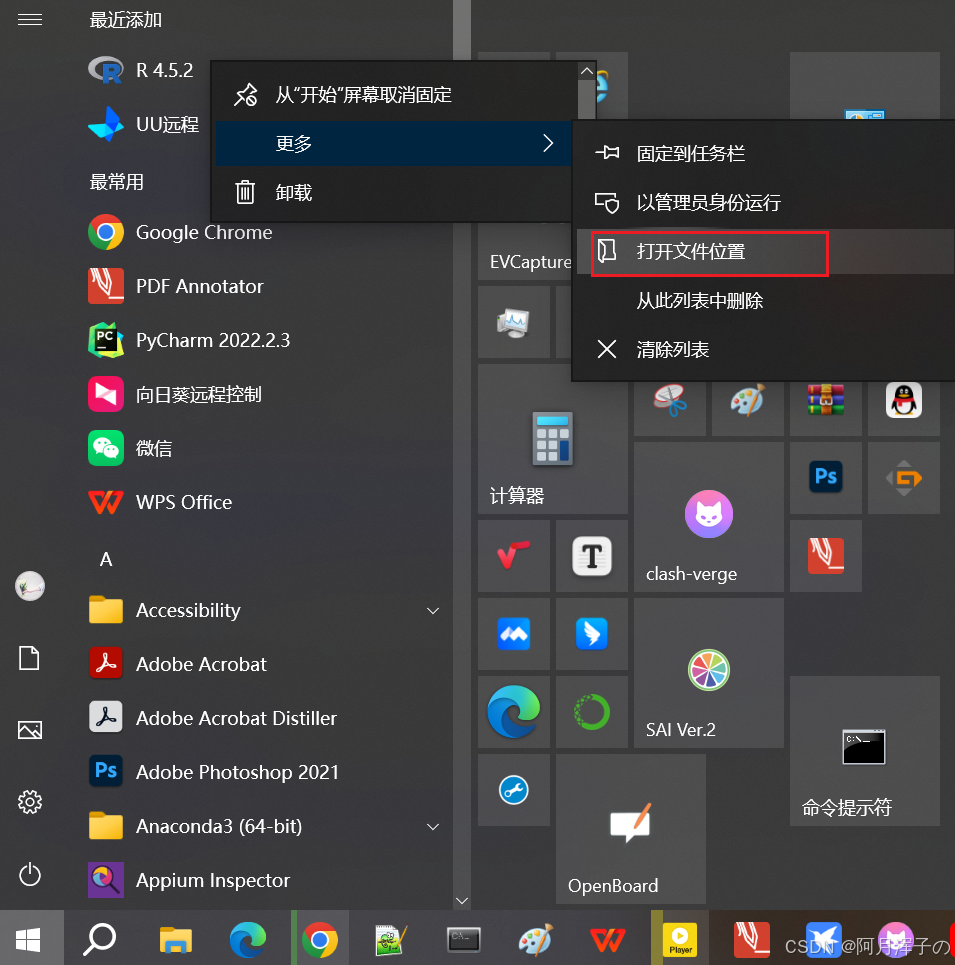Click context menu scroll up arrow
955x965 pixels.
587,71
